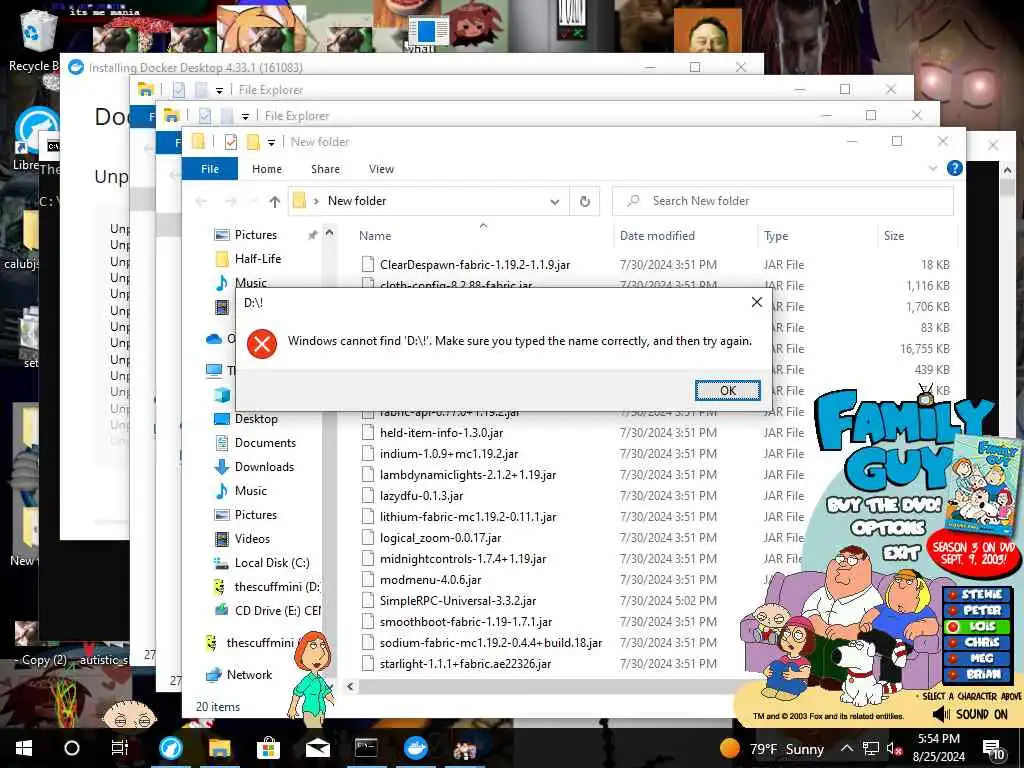Open Downloads in the navigation pane
This screenshot has height=768, width=1024.
tap(264, 466)
